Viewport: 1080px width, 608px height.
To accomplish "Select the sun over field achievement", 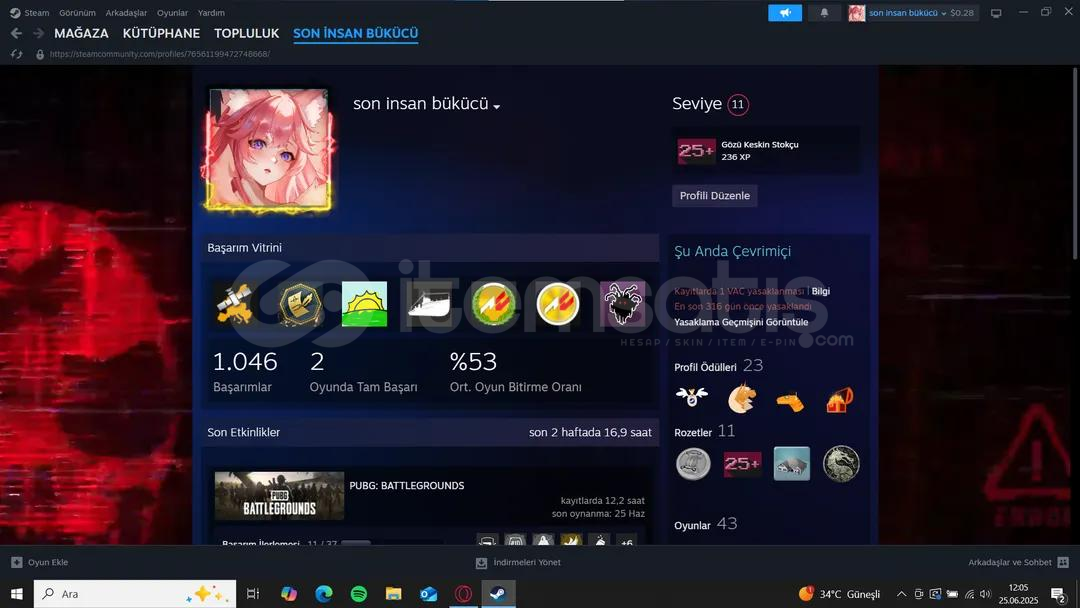I will pyautogui.click(x=364, y=304).
